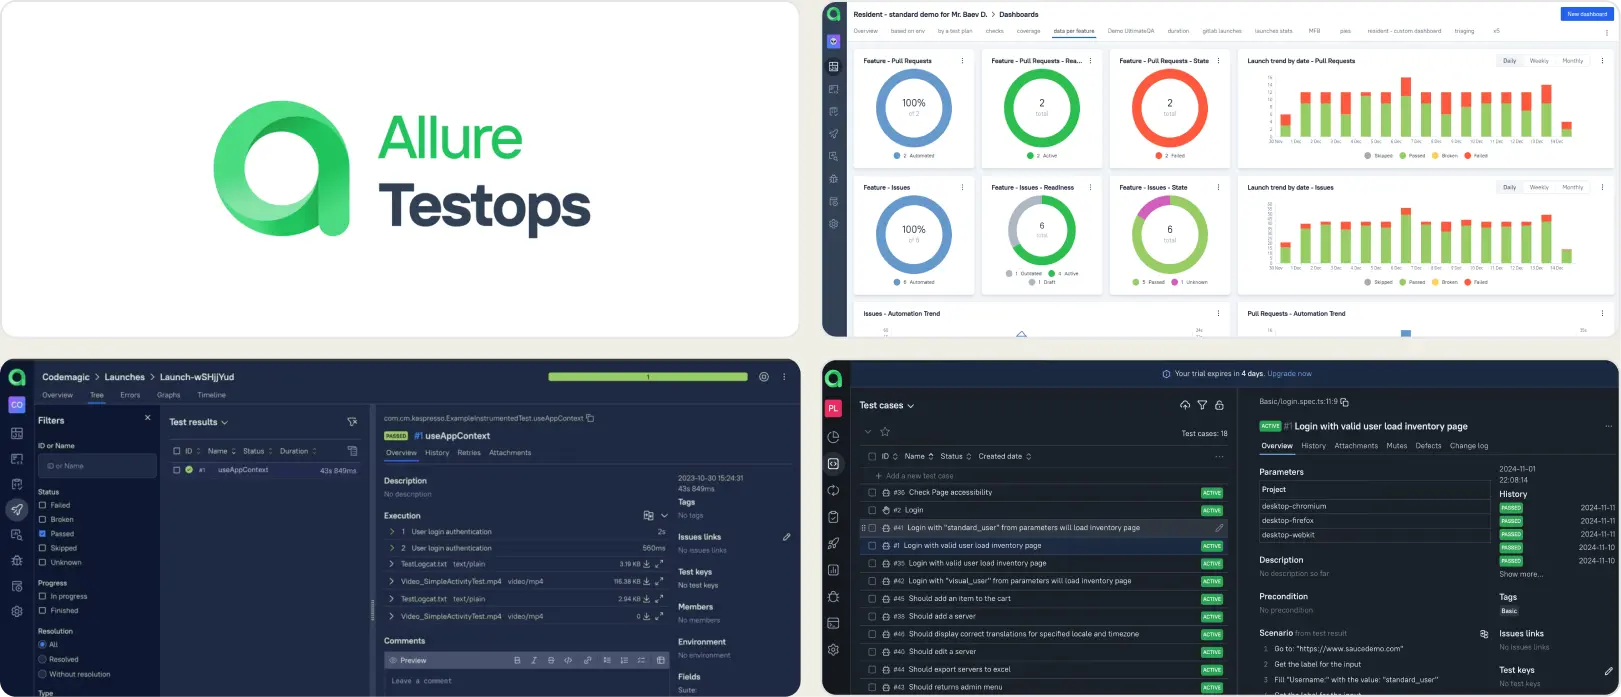Uncheck the Passed status filter
This screenshot has height=697, width=1621.
tap(42, 534)
